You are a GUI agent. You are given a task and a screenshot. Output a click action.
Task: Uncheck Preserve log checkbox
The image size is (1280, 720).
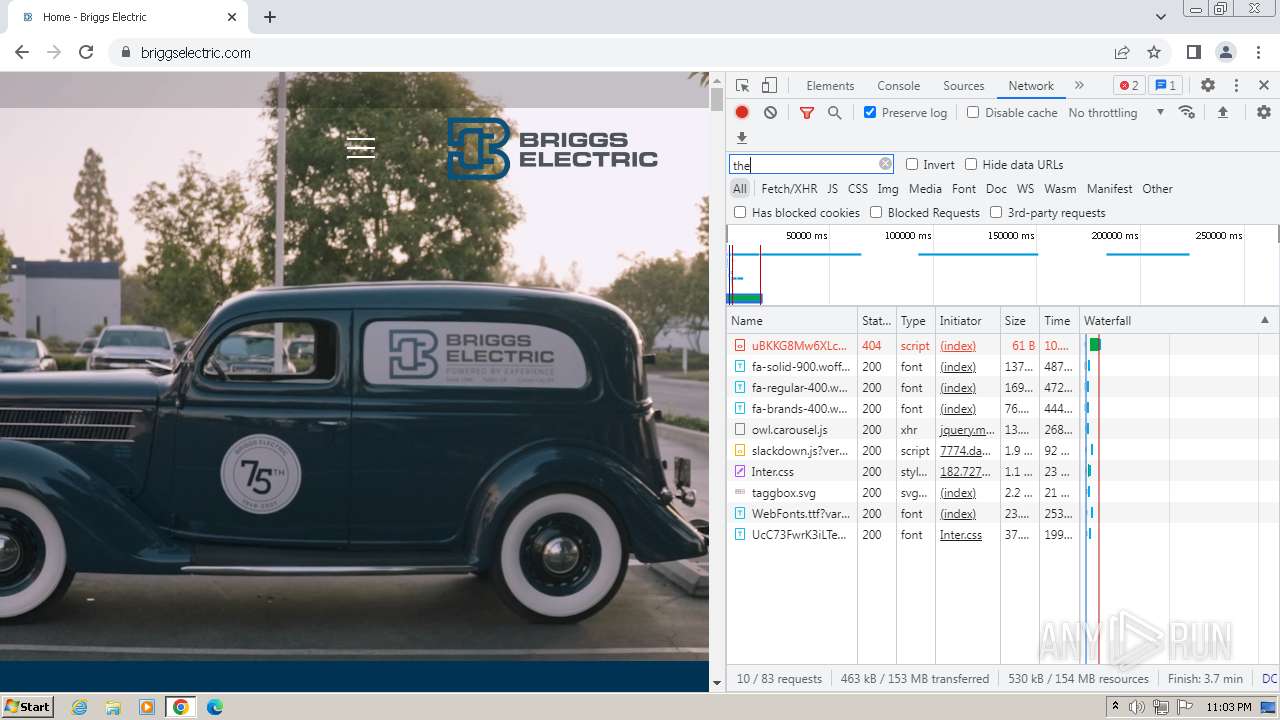[870, 112]
